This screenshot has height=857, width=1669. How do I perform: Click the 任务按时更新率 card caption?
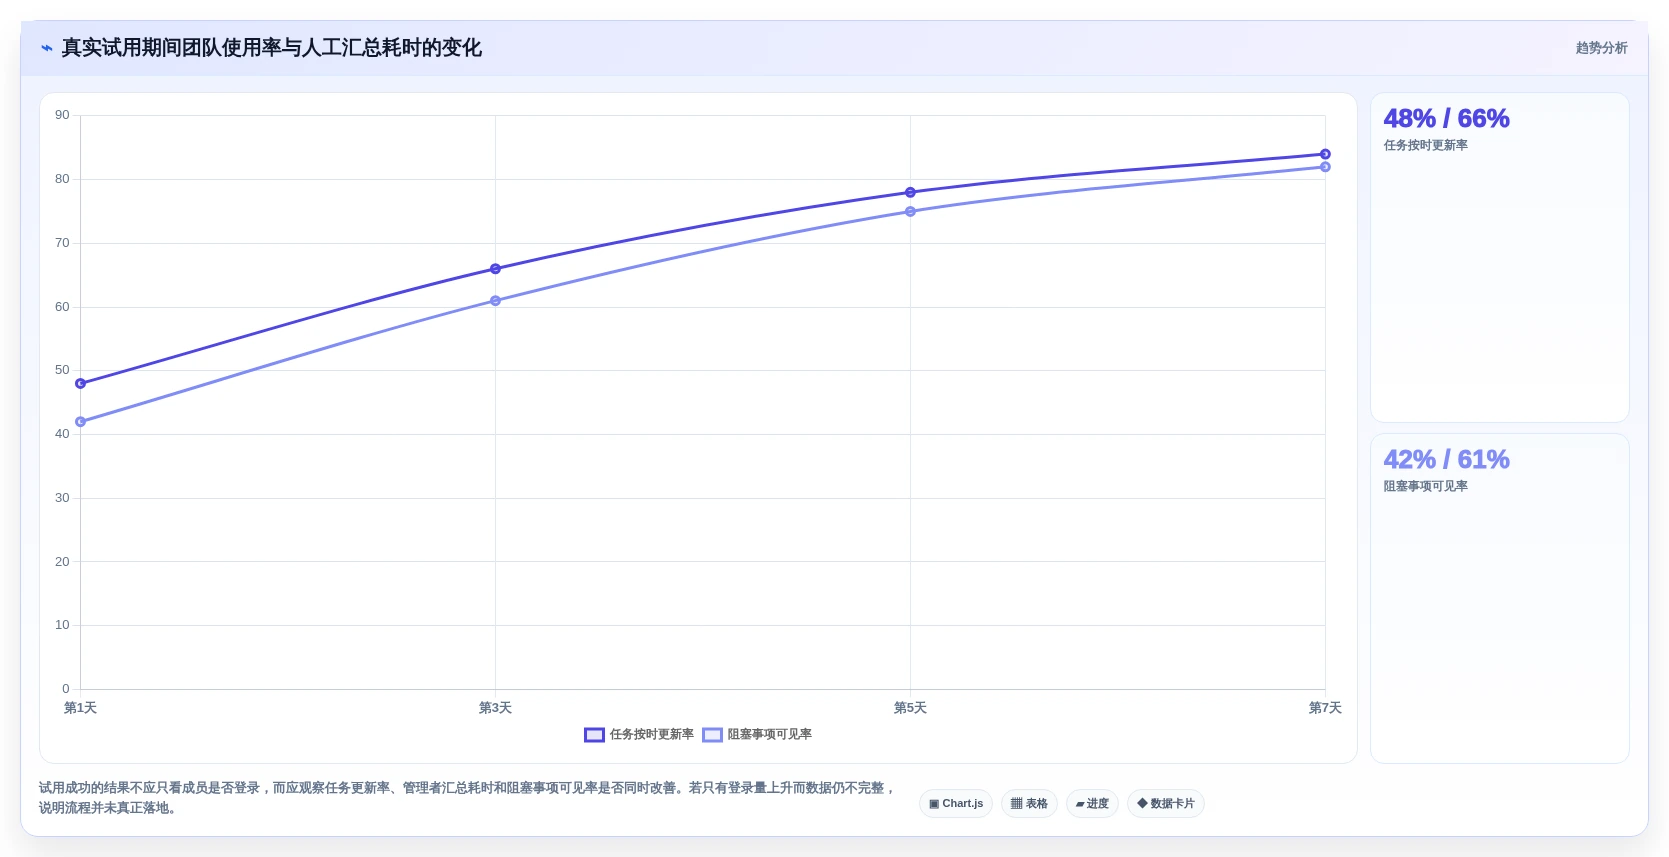point(1425,146)
